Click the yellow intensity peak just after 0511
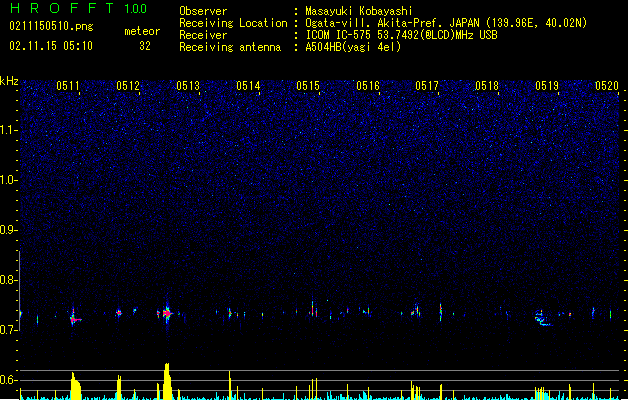 (x=75, y=386)
